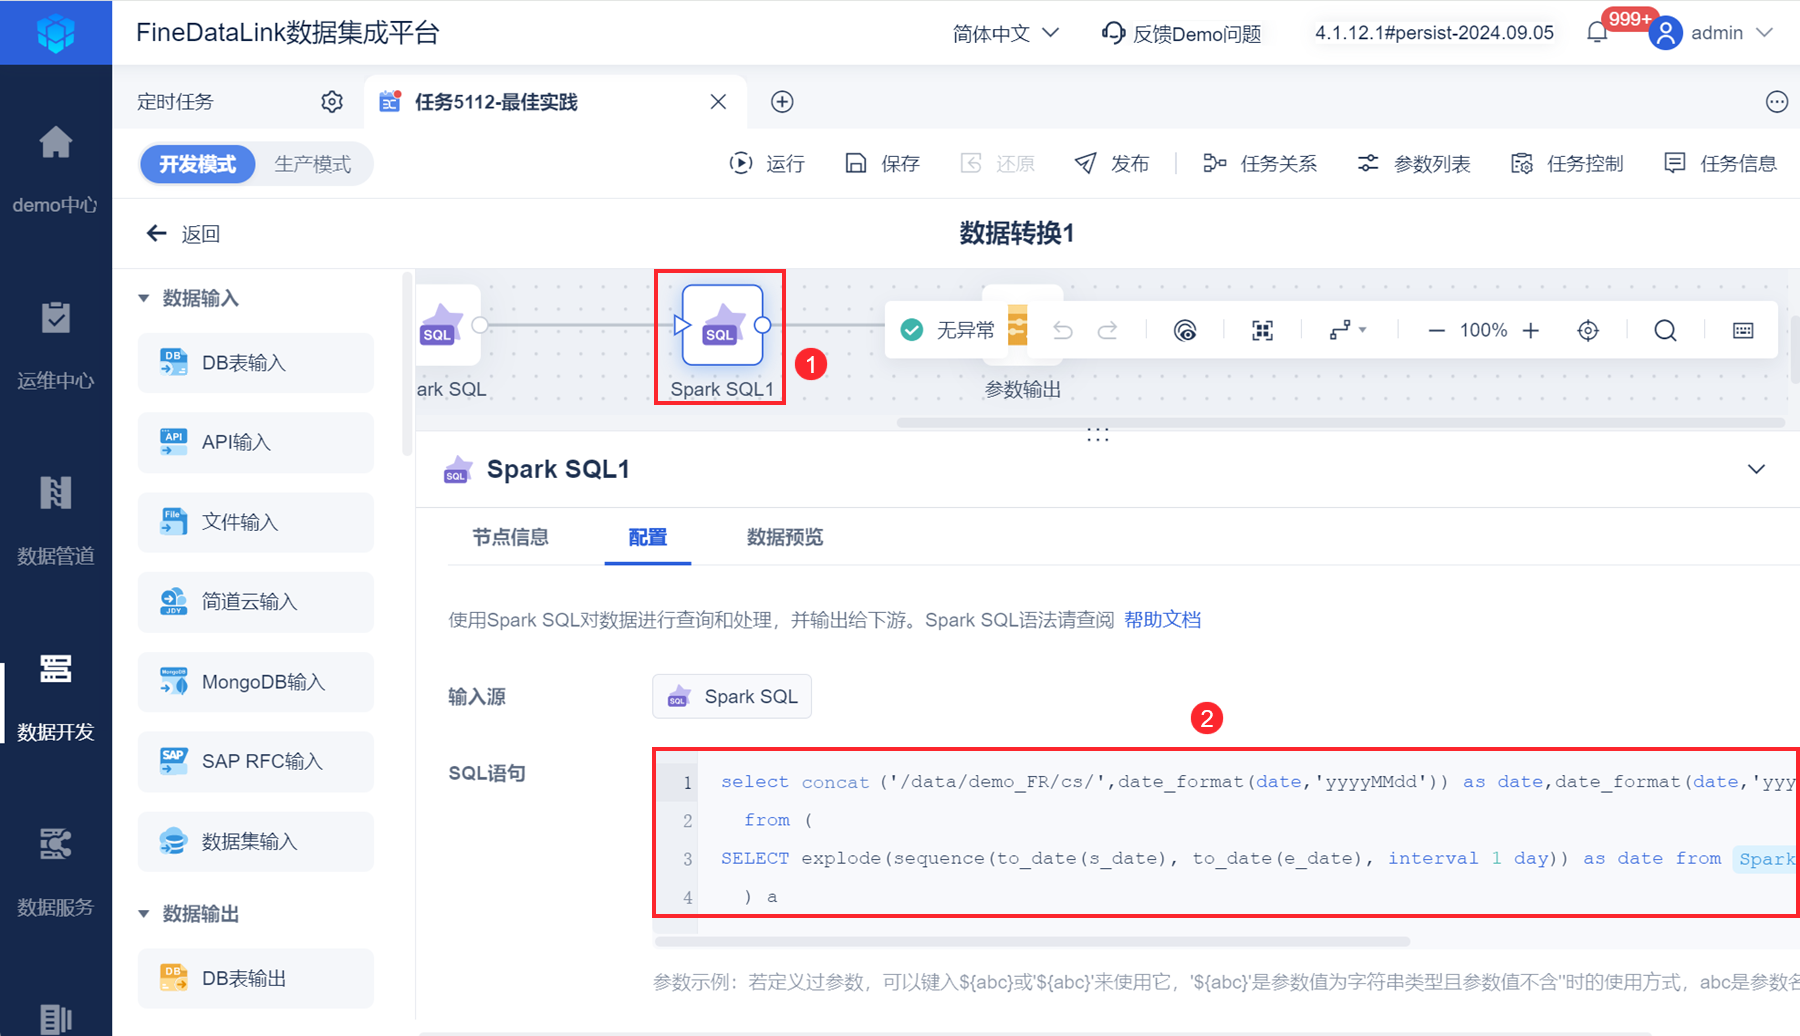Open 数据服务 in the sidebar
Screen dimensions: 1800x1036
click(56, 871)
